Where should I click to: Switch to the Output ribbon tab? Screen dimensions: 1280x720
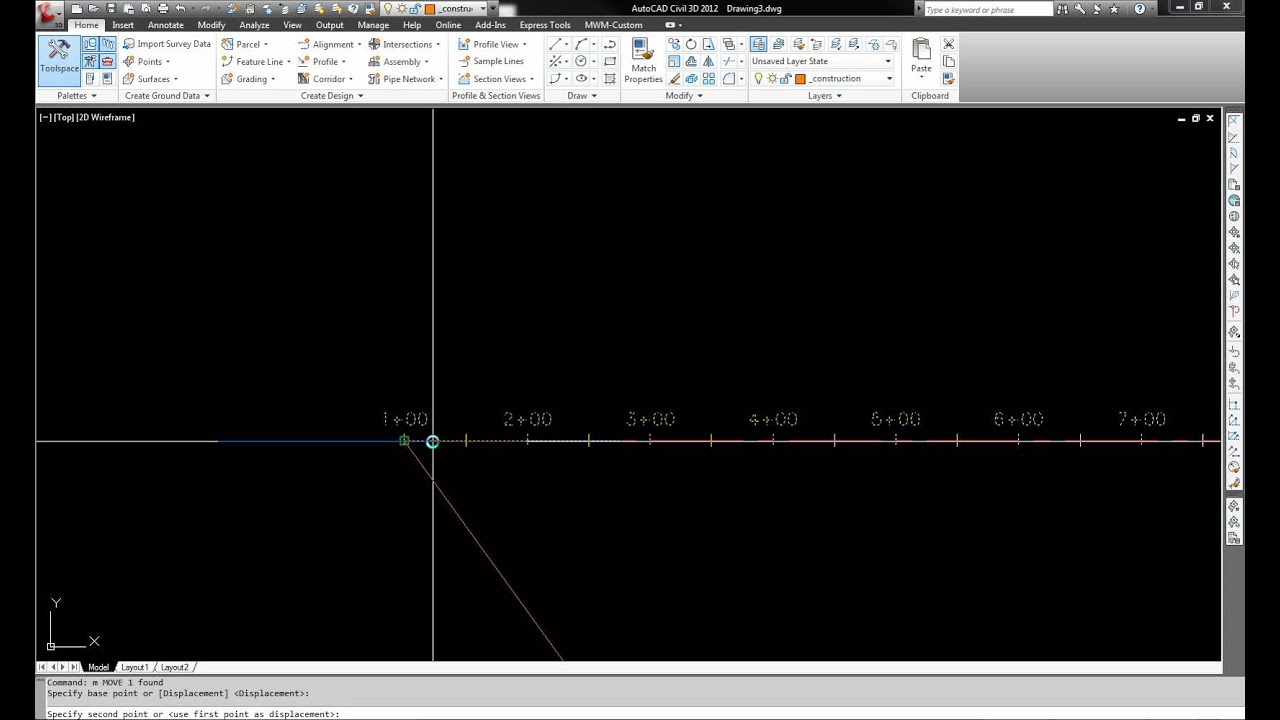(x=329, y=25)
